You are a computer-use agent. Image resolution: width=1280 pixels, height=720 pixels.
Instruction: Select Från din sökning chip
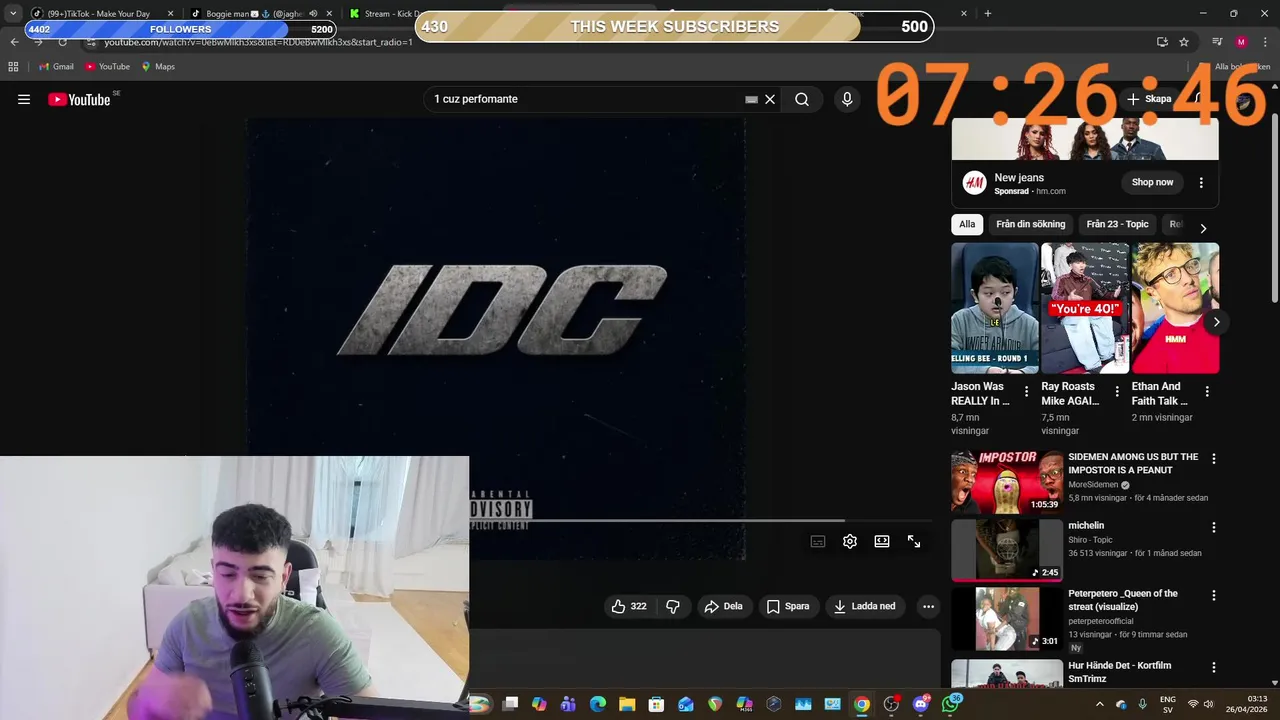[1030, 224]
